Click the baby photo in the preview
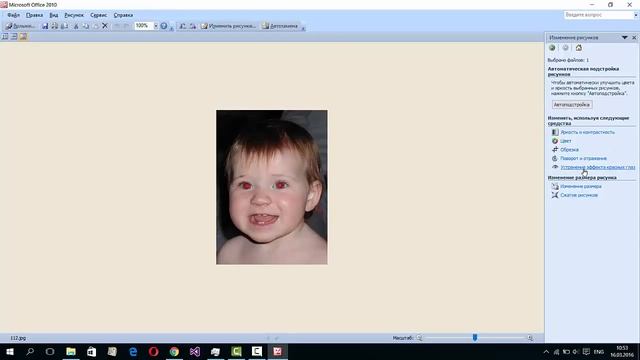 [x=271, y=187]
